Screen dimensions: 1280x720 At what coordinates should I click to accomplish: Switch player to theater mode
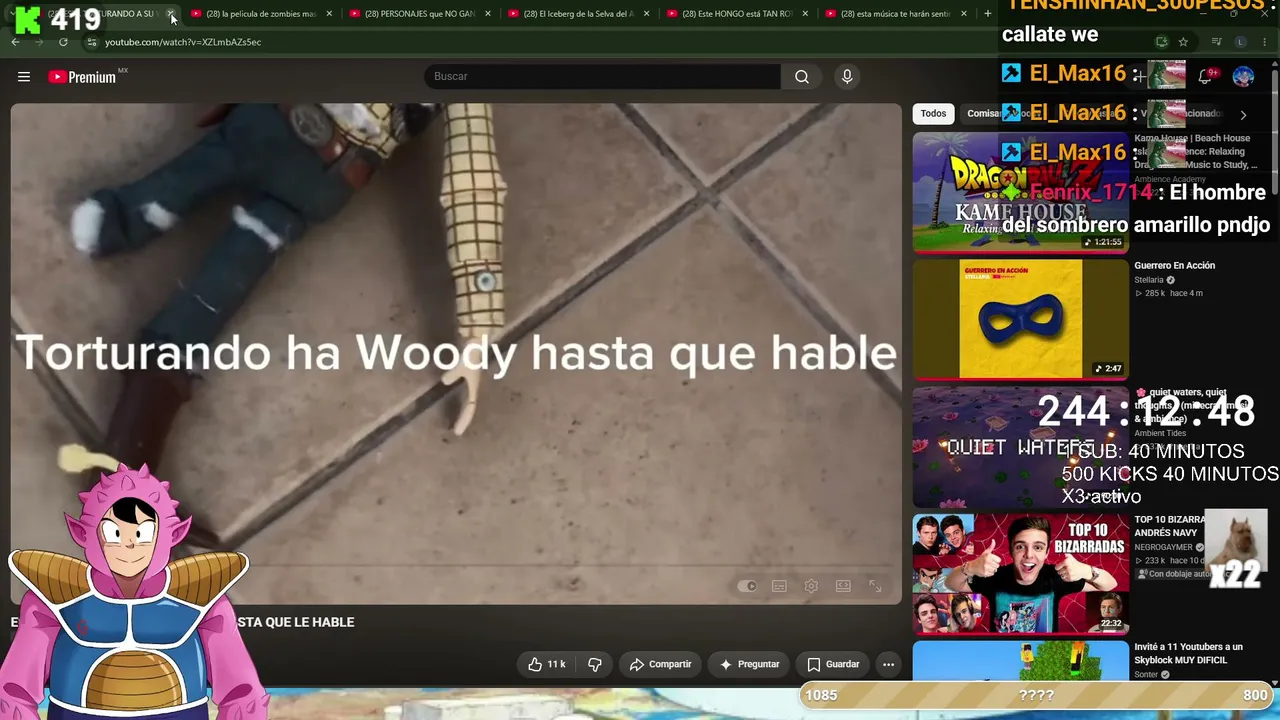(843, 586)
